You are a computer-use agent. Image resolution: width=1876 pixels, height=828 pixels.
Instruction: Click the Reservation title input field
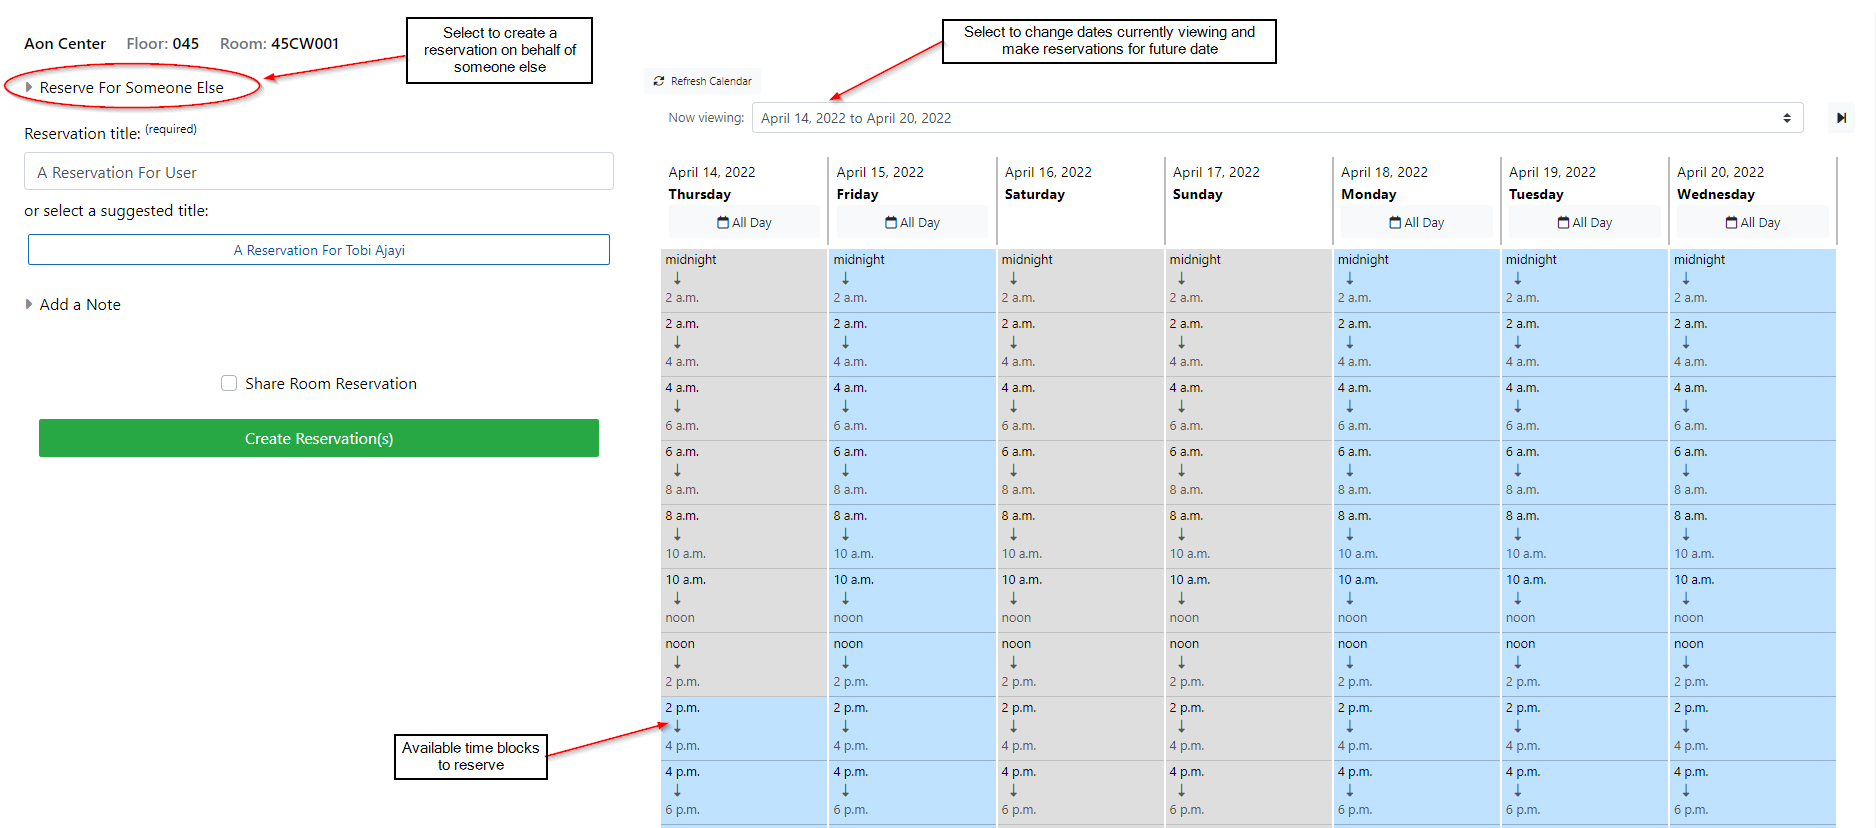[319, 172]
